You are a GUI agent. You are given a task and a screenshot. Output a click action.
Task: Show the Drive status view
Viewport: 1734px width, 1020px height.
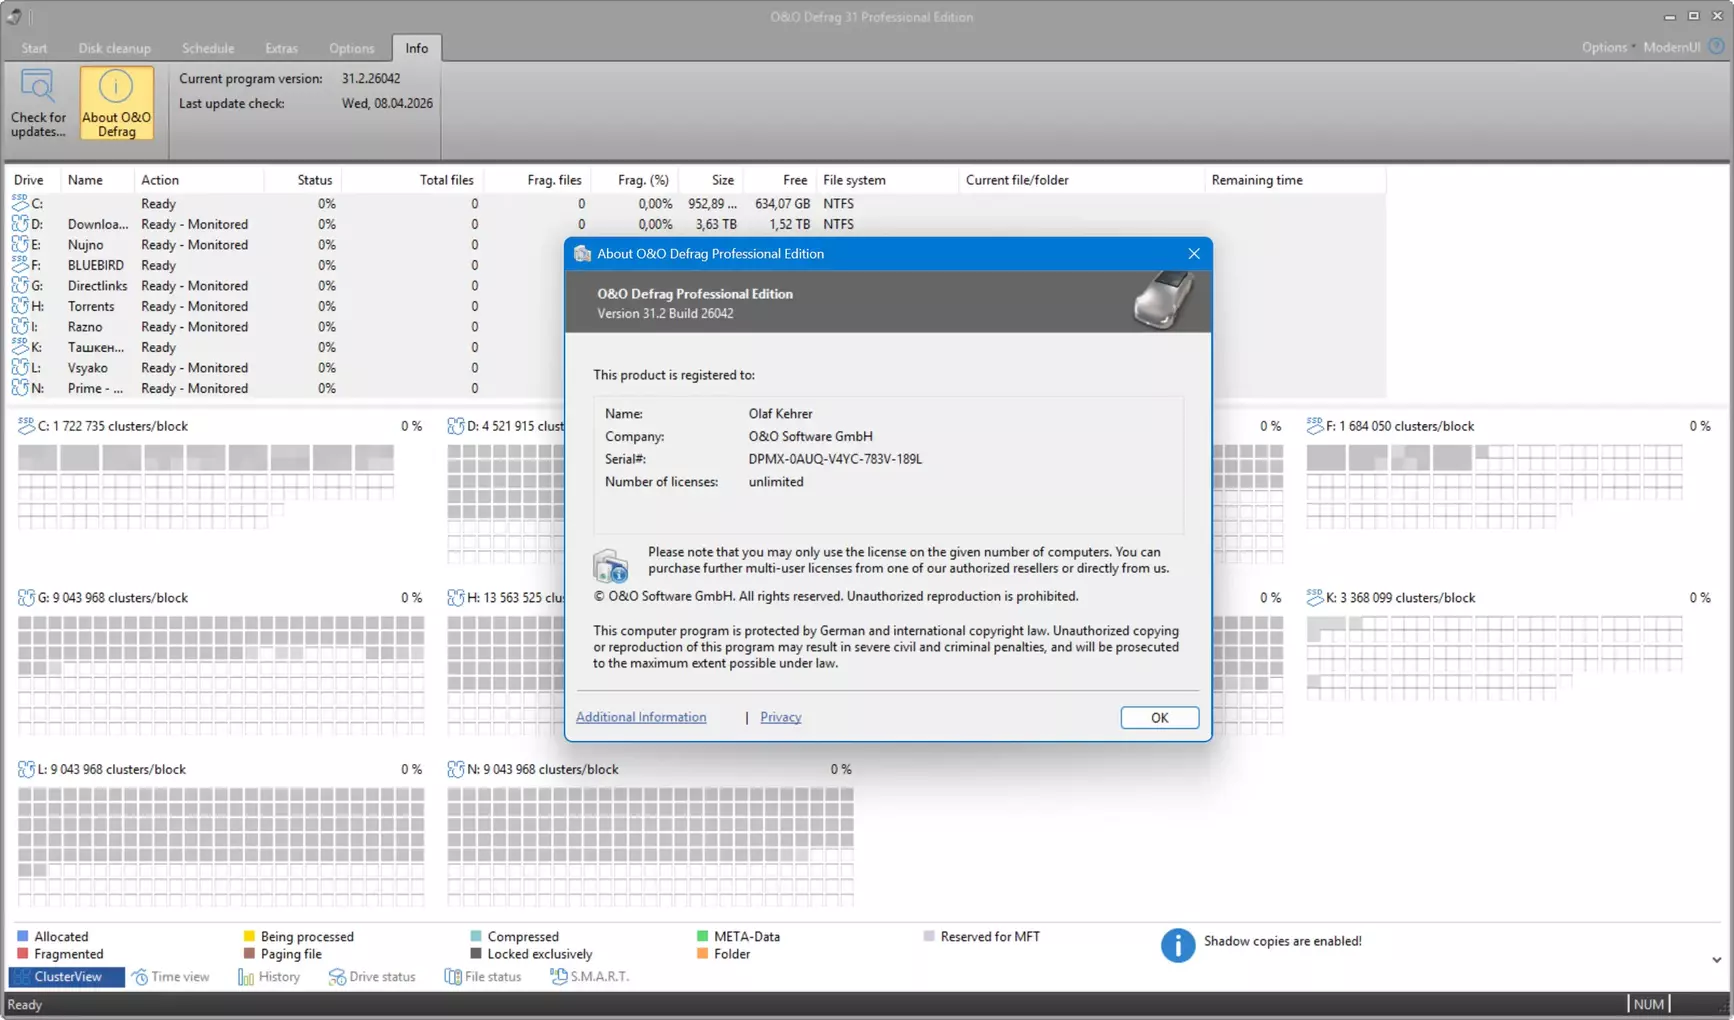point(372,977)
